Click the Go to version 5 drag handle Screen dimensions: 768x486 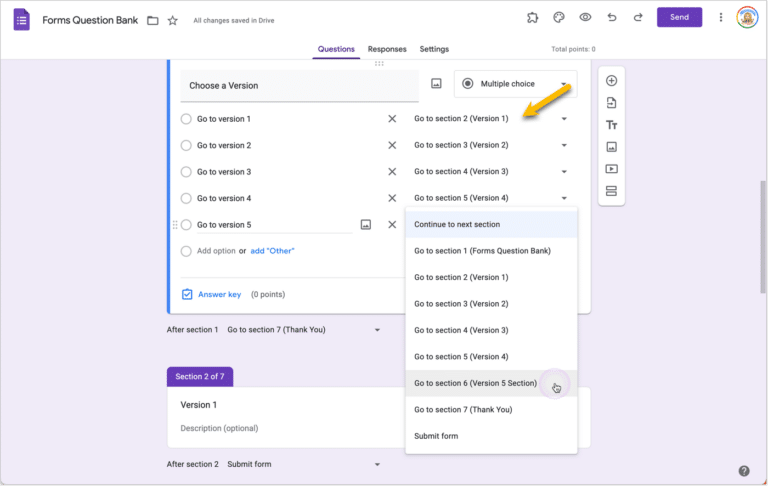pos(175,225)
